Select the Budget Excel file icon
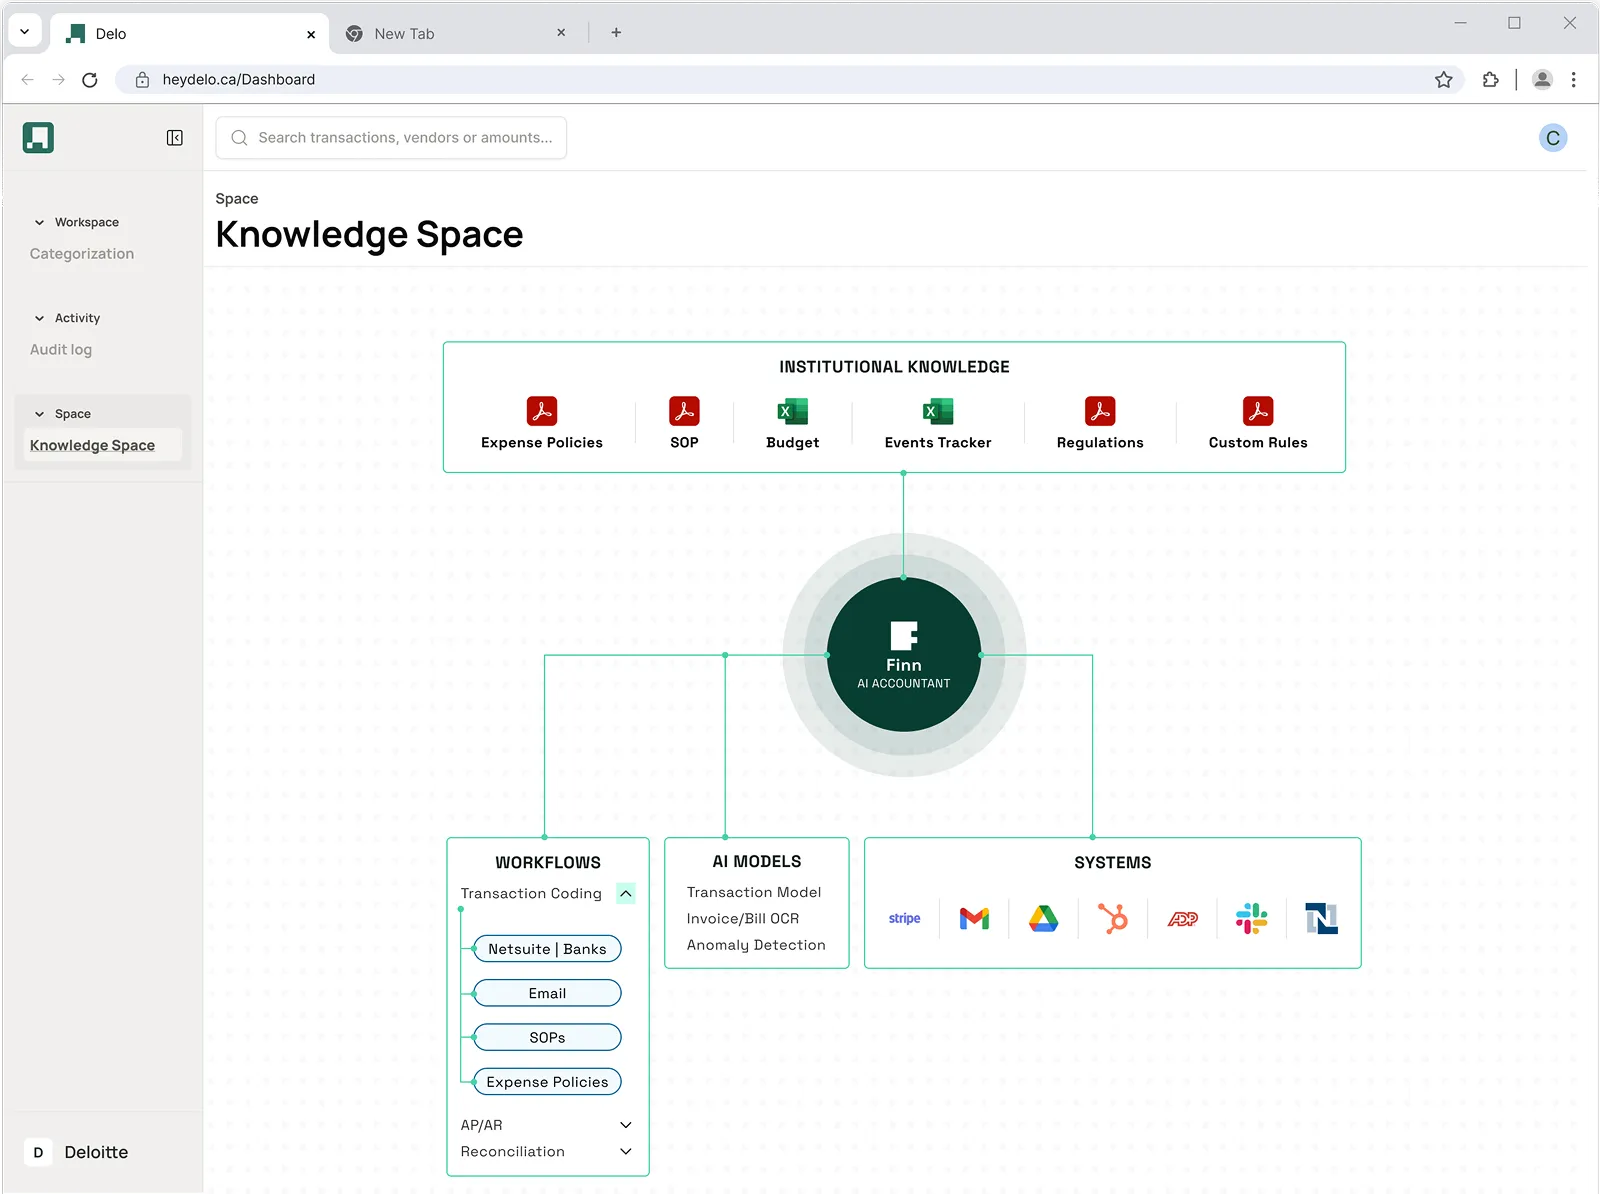 pyautogui.click(x=791, y=412)
